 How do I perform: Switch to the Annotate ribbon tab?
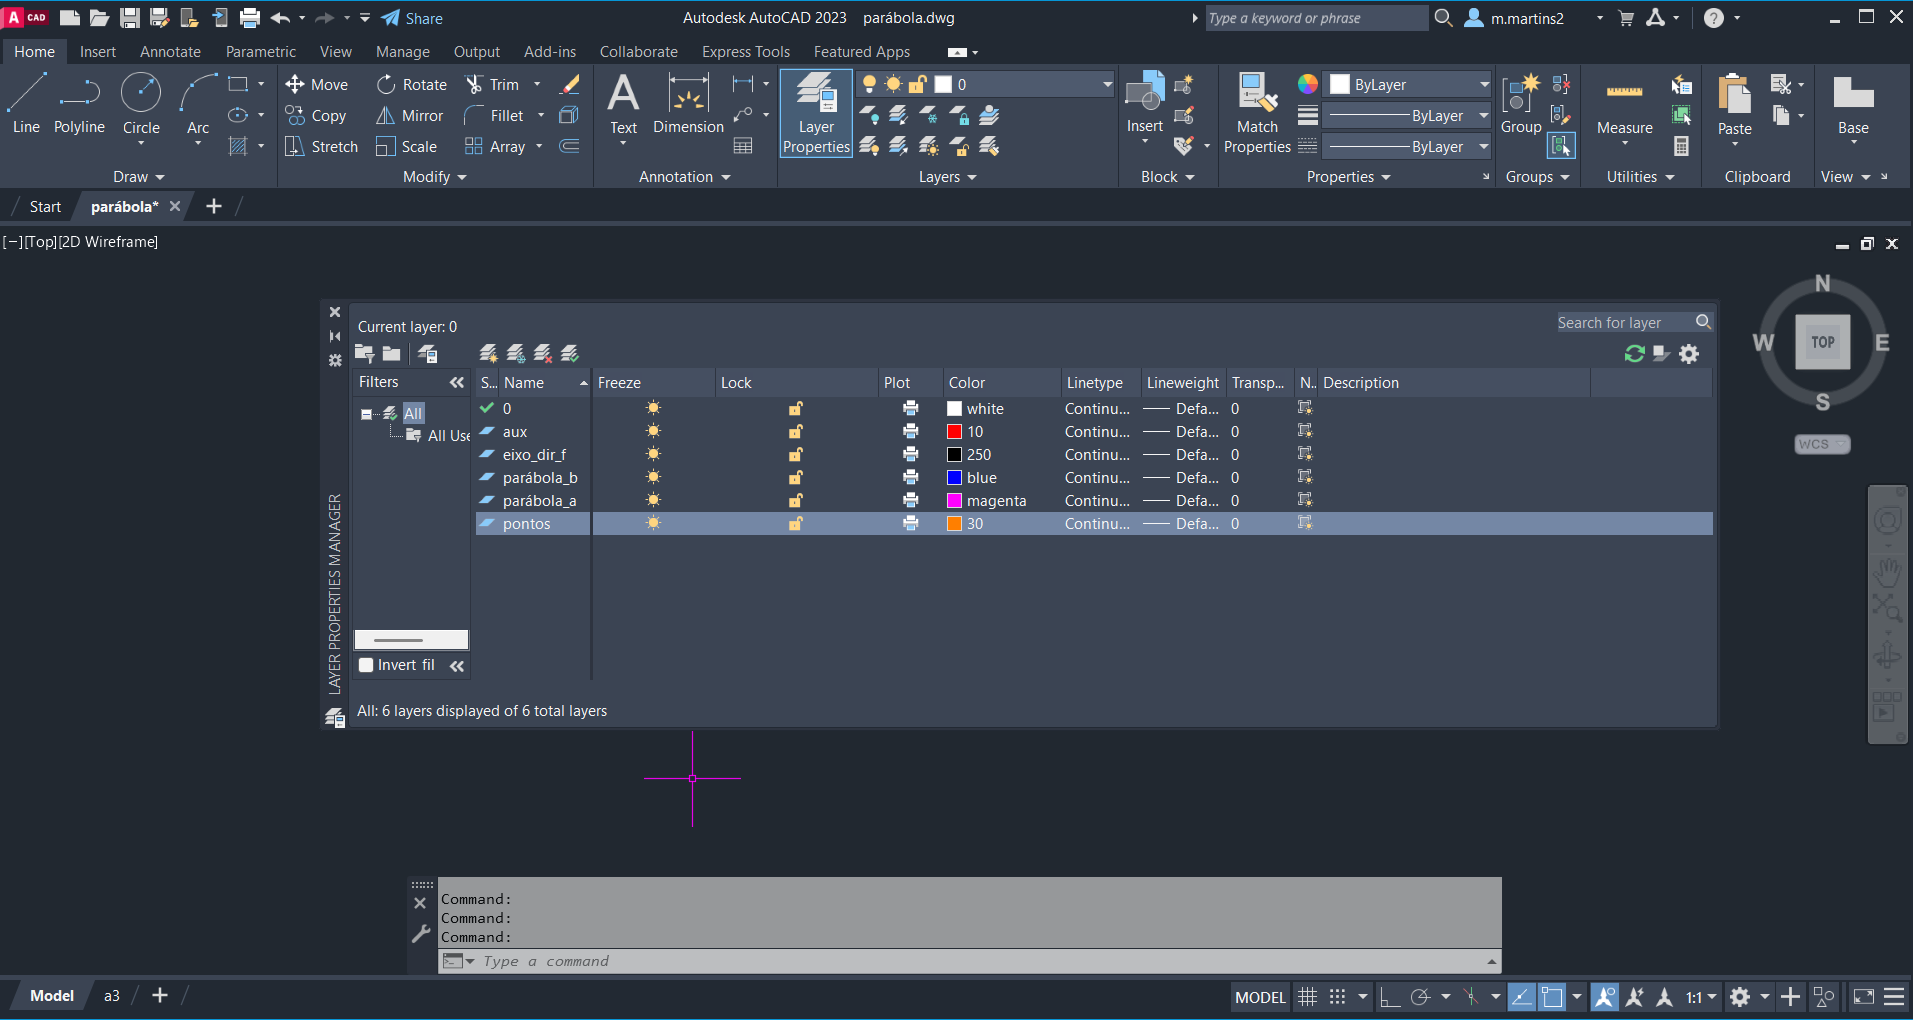170,52
